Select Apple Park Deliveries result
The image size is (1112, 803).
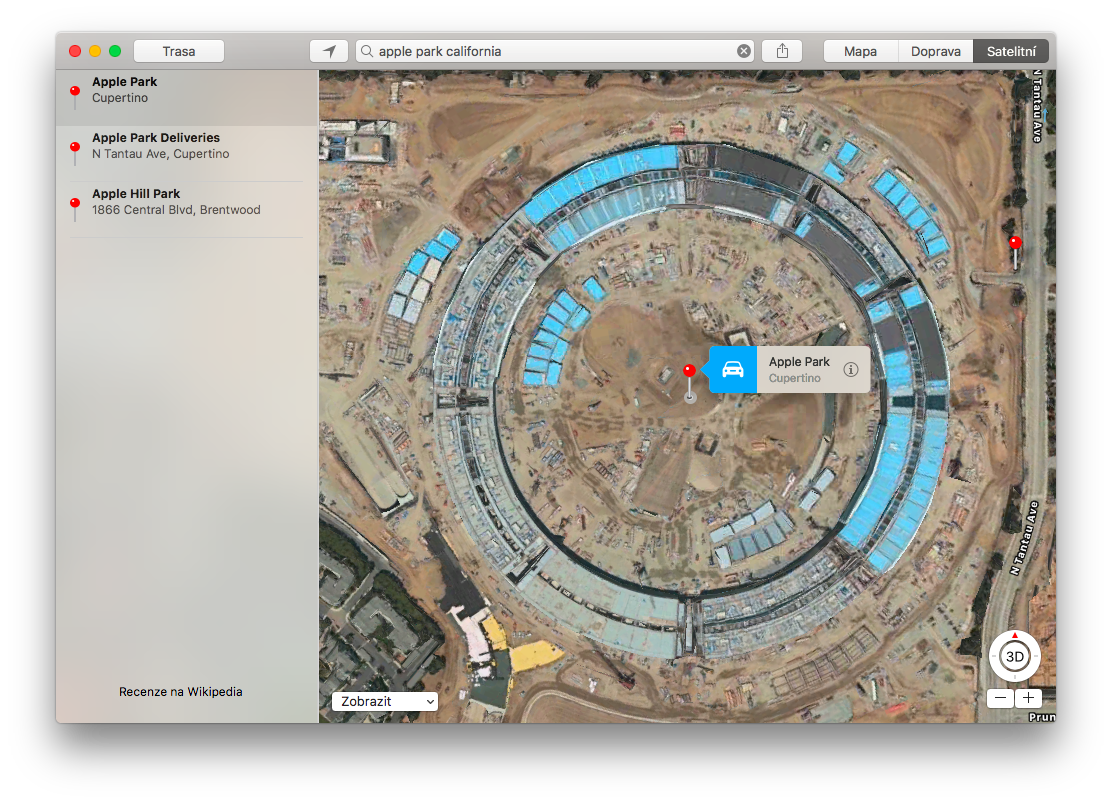[187, 154]
